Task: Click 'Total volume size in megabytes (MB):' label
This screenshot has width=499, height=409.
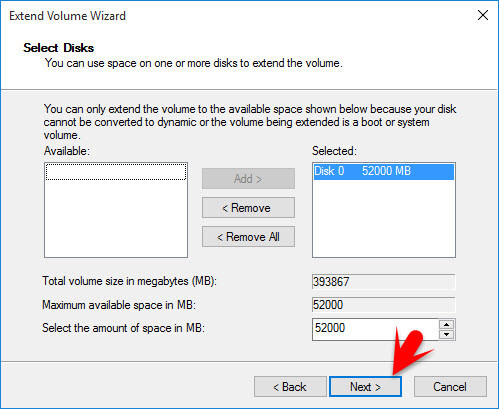Action: pos(129,281)
